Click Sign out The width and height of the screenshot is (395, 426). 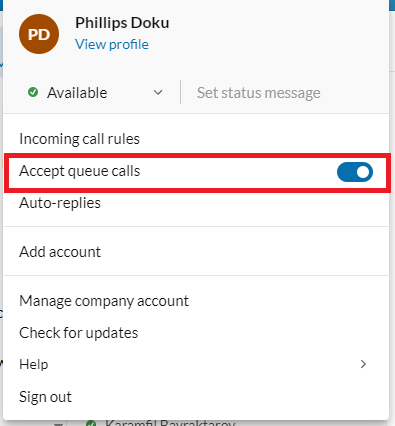45,397
